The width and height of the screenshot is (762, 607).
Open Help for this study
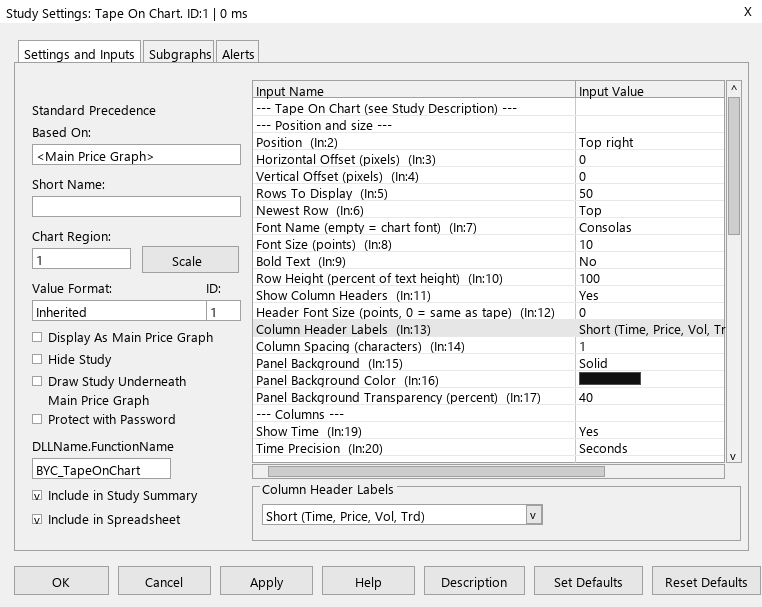pos(368,581)
